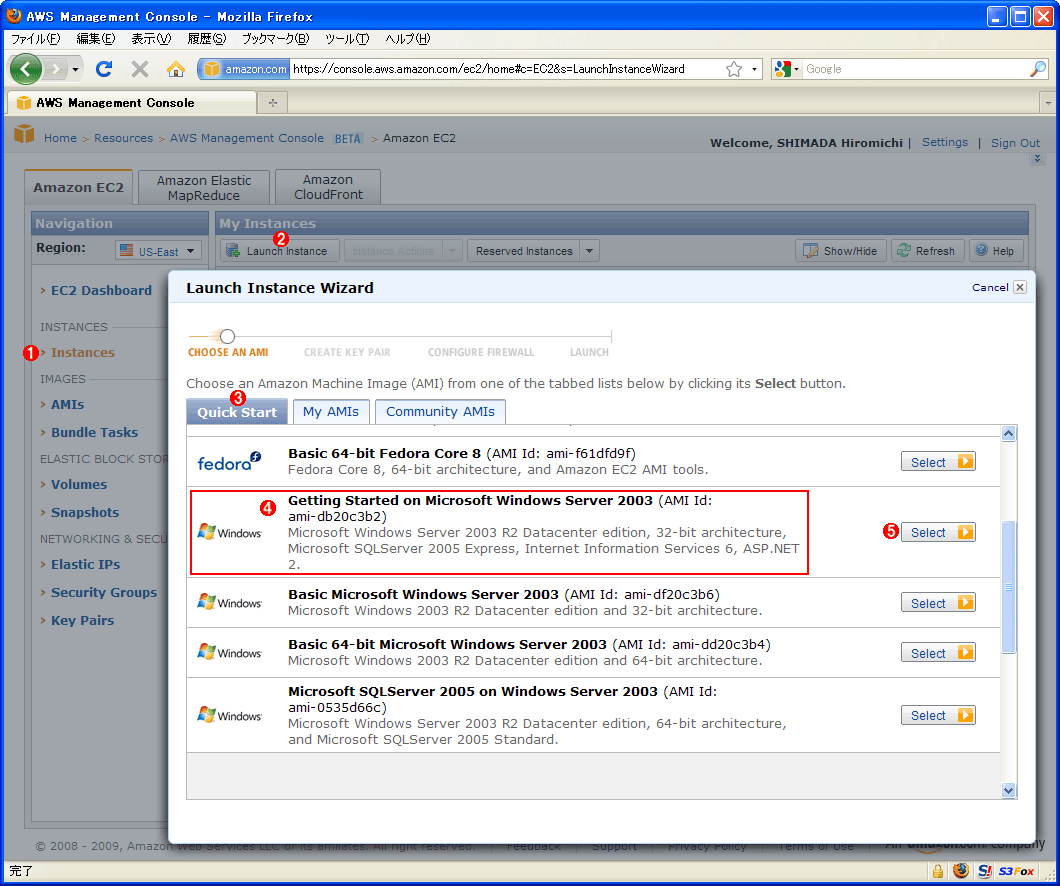Click the collapse header chevron below Sign Out
The width and height of the screenshot is (1060, 886).
[x=1038, y=159]
